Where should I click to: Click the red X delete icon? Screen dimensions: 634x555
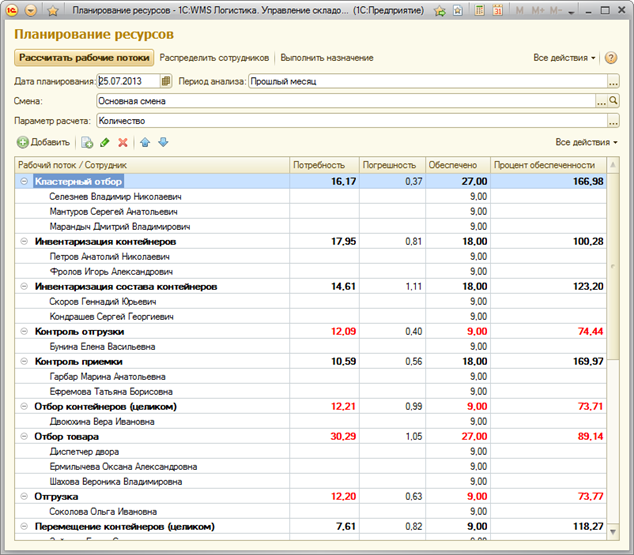point(123,143)
